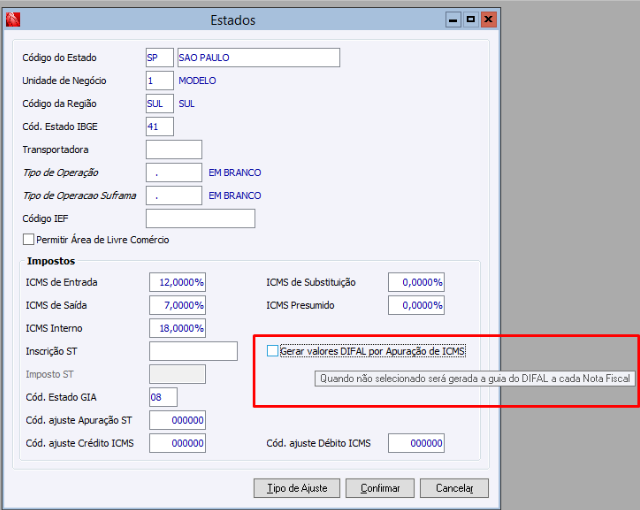
Task: Click the Código IEF input field
Action: [x=200, y=218]
